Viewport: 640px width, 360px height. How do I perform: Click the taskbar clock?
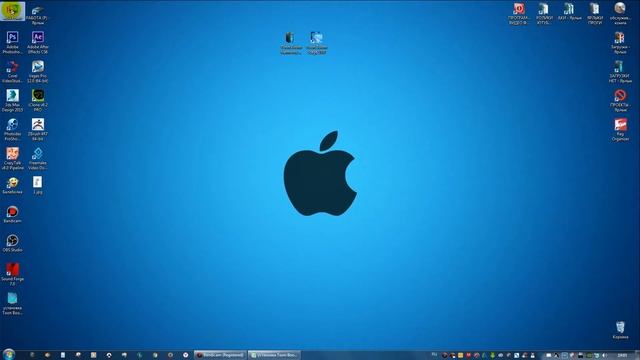[x=622, y=355]
